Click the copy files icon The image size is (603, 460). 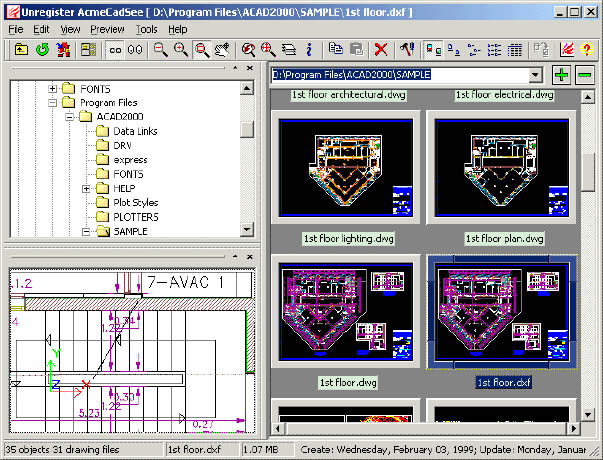click(336, 50)
